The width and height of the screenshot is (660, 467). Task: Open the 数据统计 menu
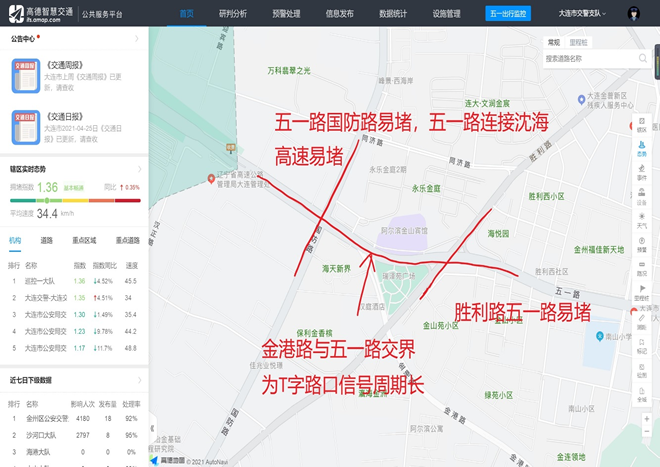coord(393,14)
